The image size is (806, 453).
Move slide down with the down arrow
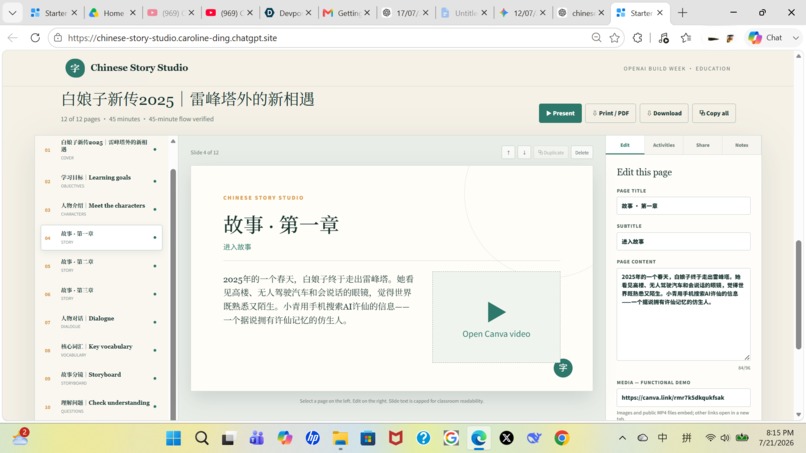point(524,152)
